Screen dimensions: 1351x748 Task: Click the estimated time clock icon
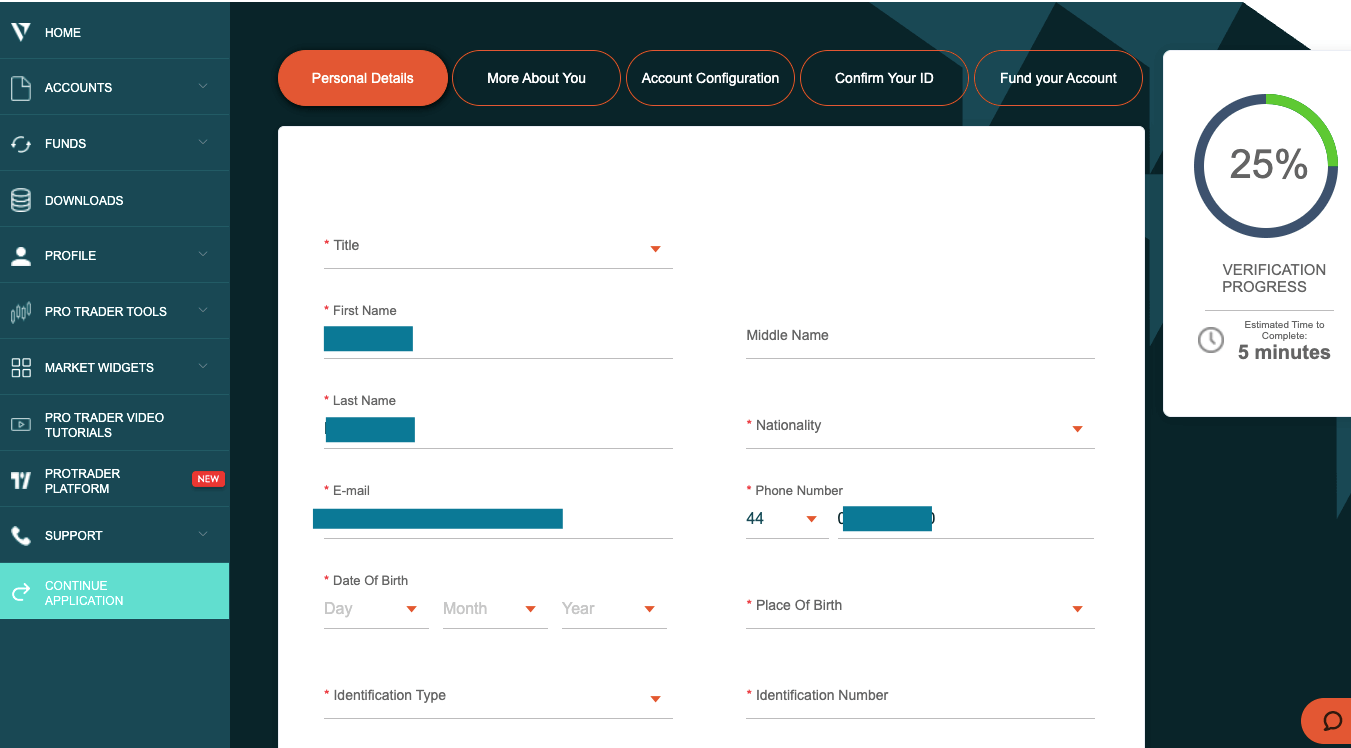click(x=1211, y=340)
